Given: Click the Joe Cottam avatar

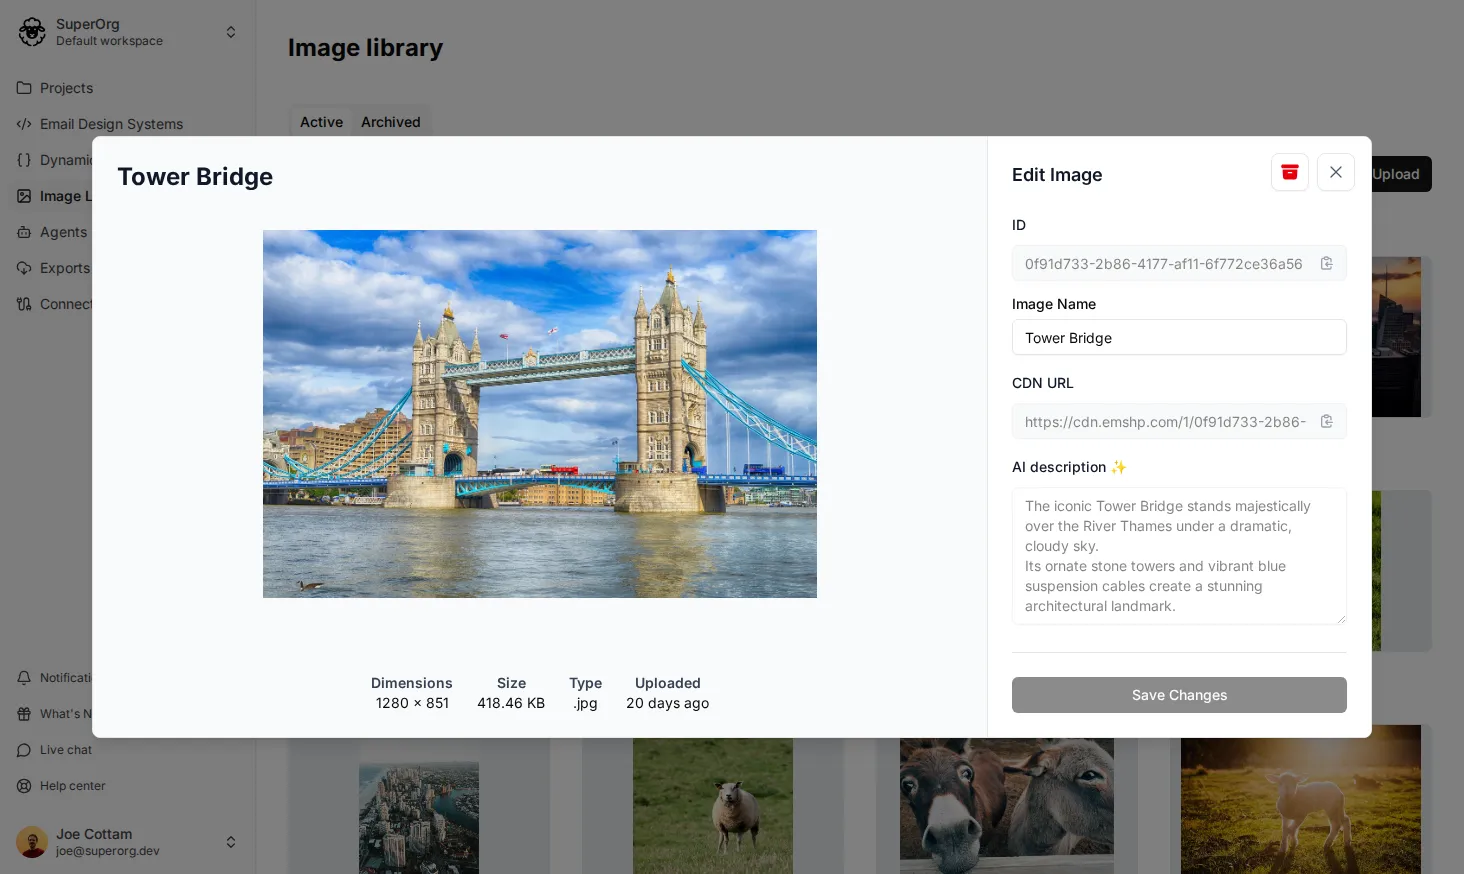Looking at the screenshot, I should click(32, 842).
